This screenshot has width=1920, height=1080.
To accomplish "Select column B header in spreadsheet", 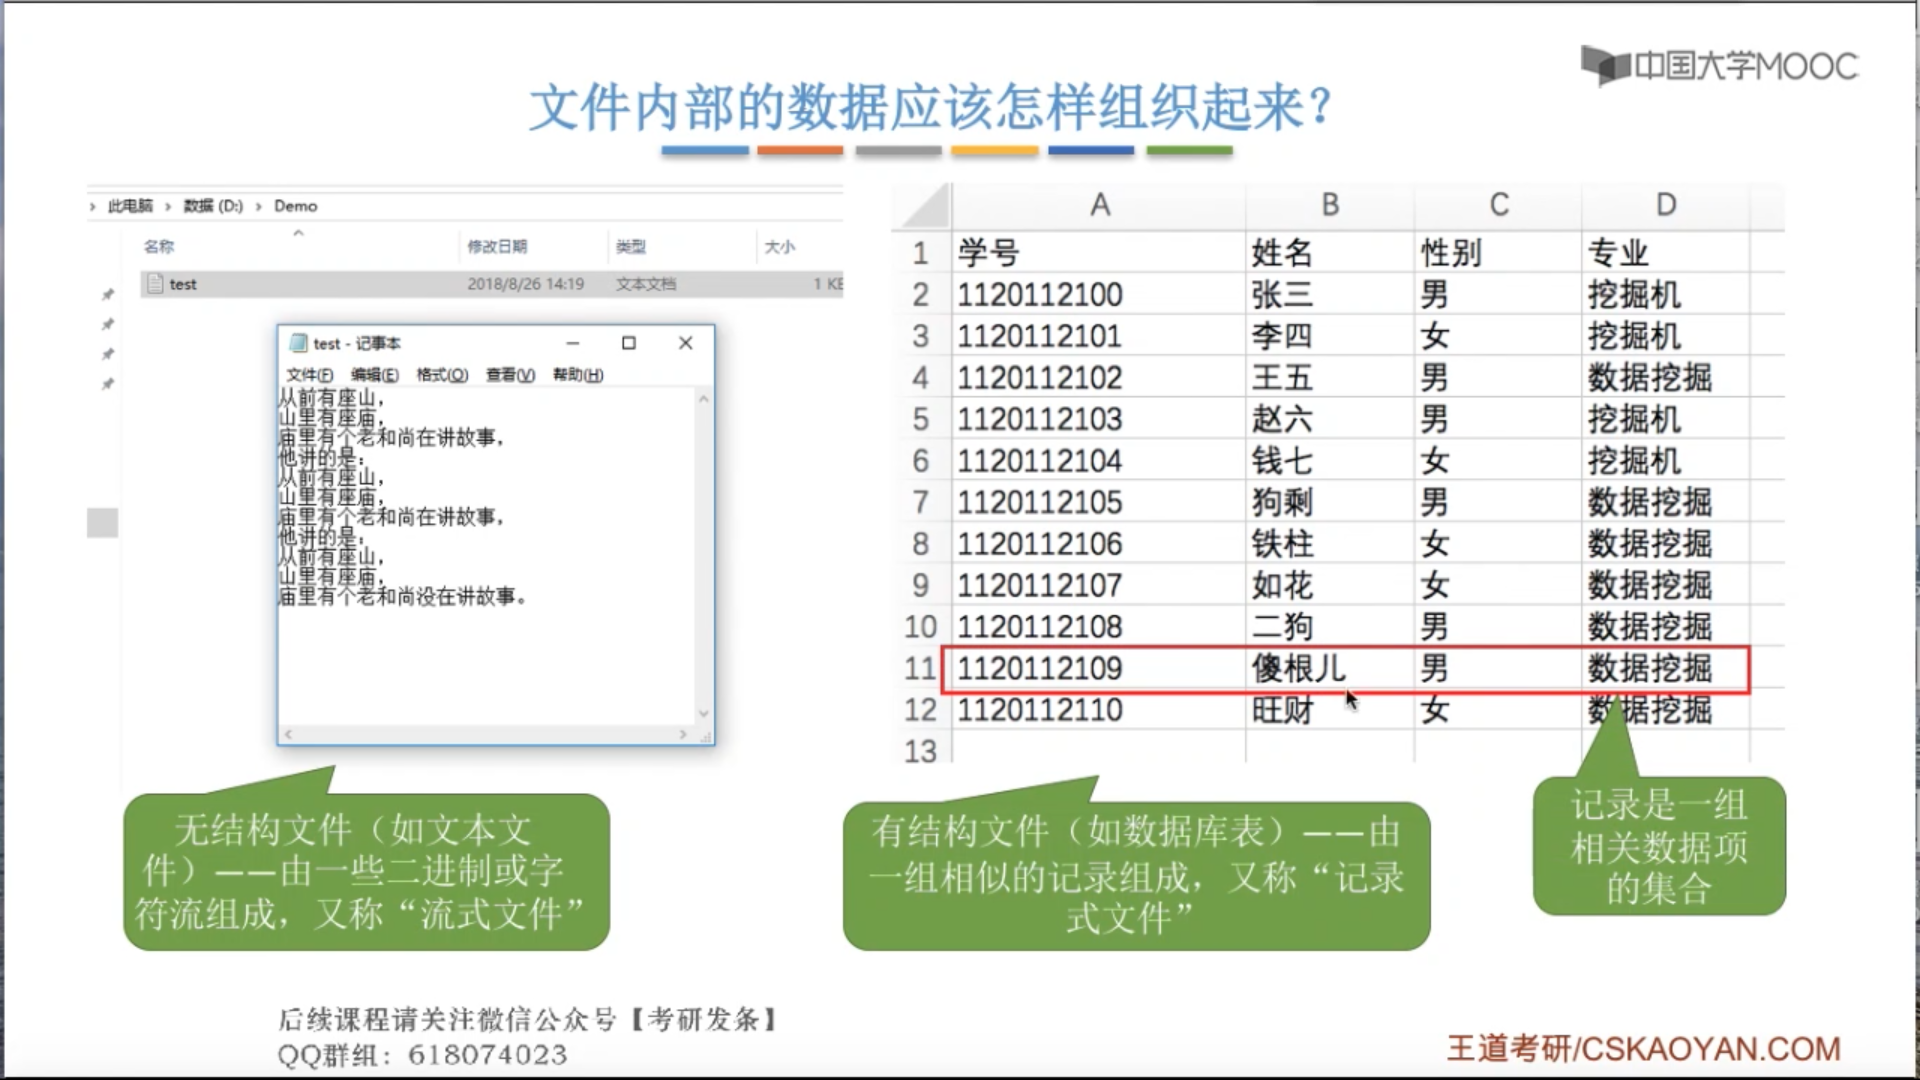I will pos(1330,205).
